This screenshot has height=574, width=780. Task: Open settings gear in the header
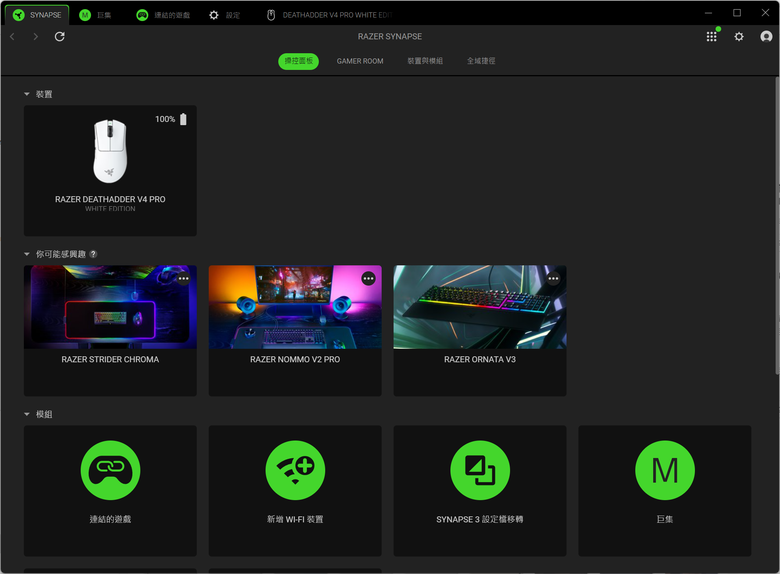point(739,36)
